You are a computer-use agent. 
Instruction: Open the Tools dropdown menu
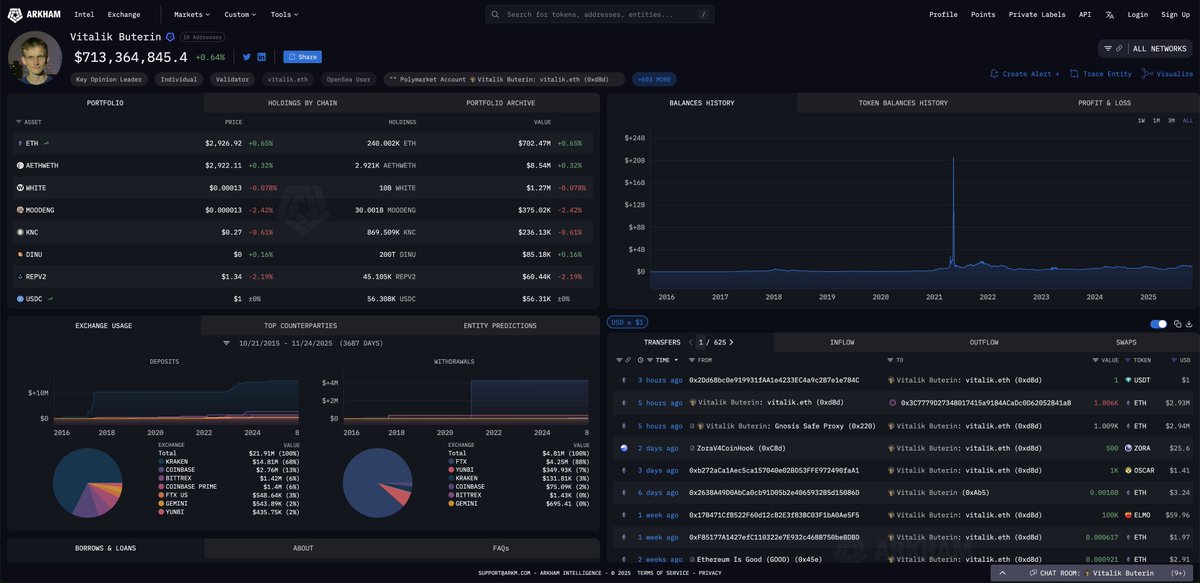(x=284, y=15)
